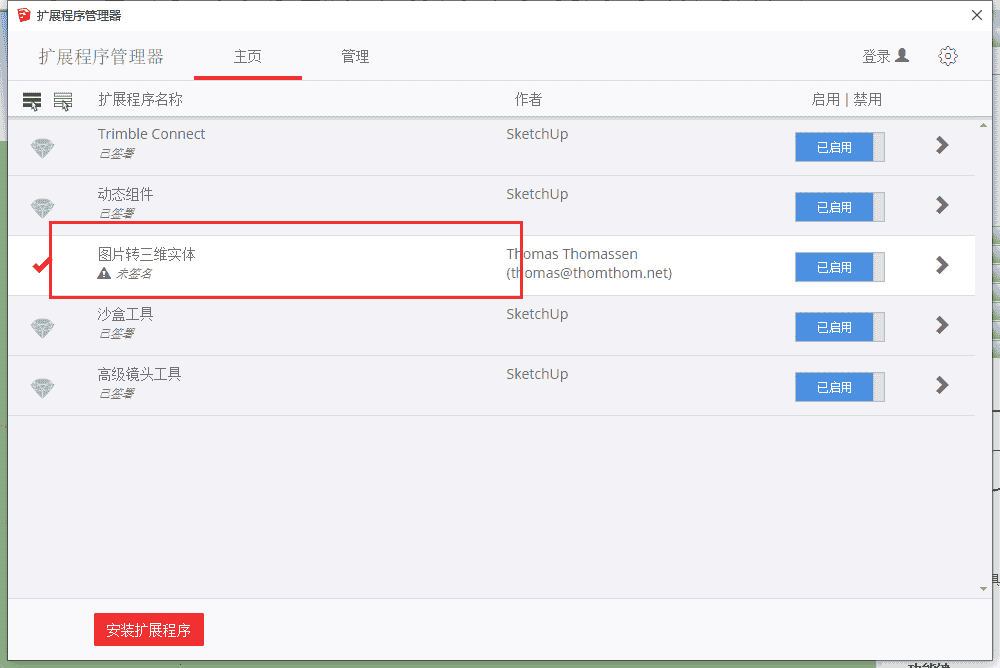This screenshot has width=1000, height=668.
Task: Toggle the 已启用 switch for 动态组件
Action: [x=839, y=207]
